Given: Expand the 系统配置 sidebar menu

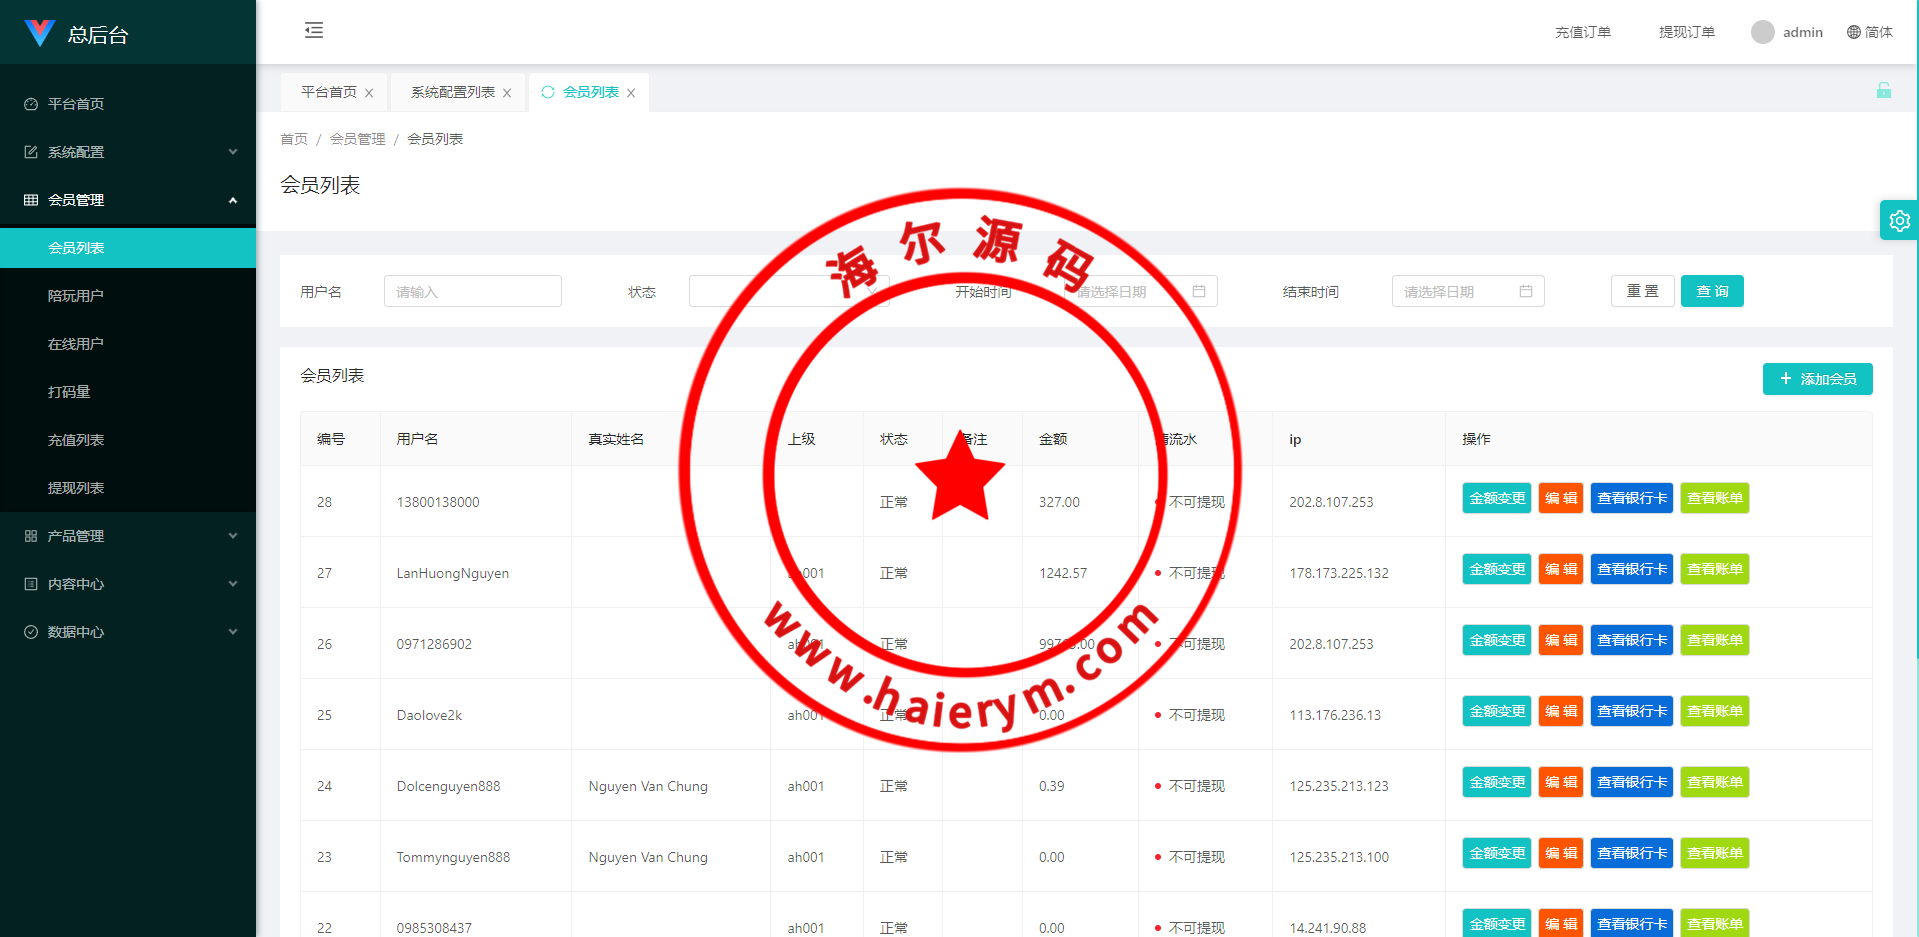Looking at the screenshot, I should coord(128,152).
